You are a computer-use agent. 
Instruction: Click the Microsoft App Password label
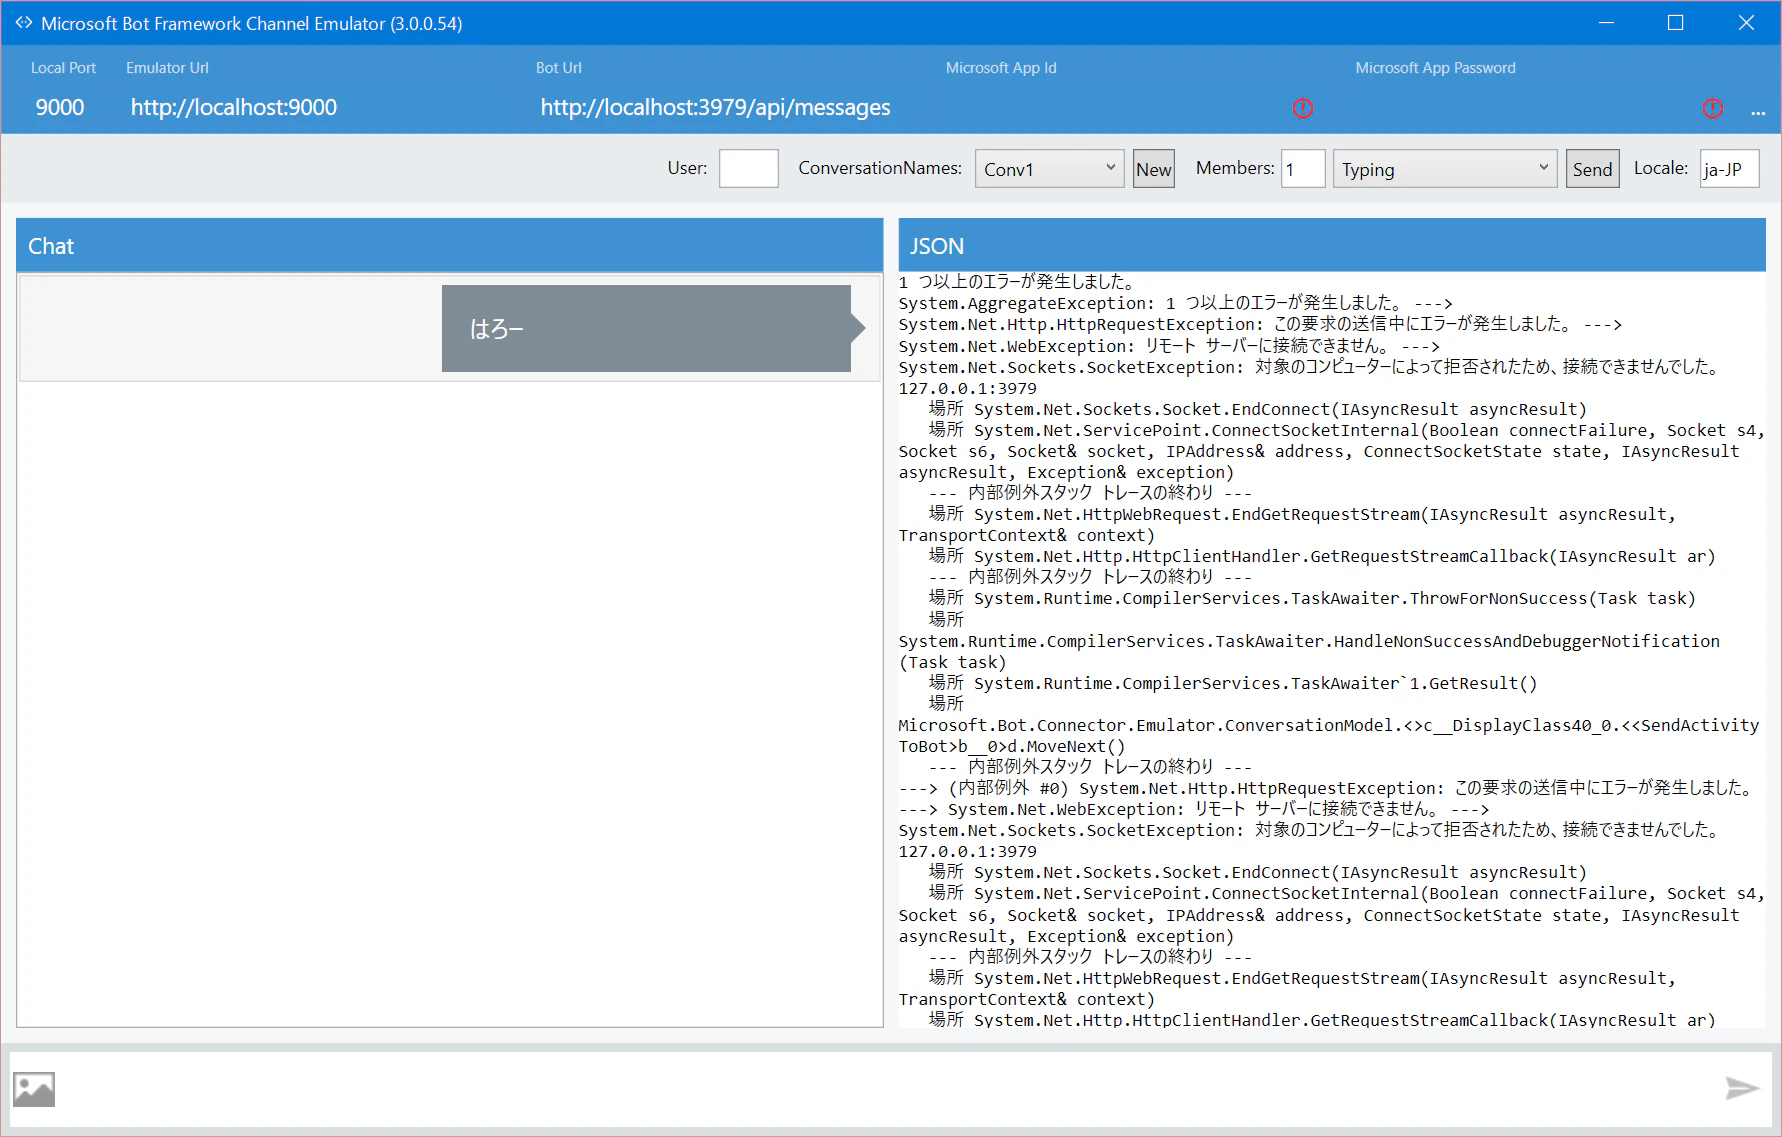pyautogui.click(x=1435, y=68)
